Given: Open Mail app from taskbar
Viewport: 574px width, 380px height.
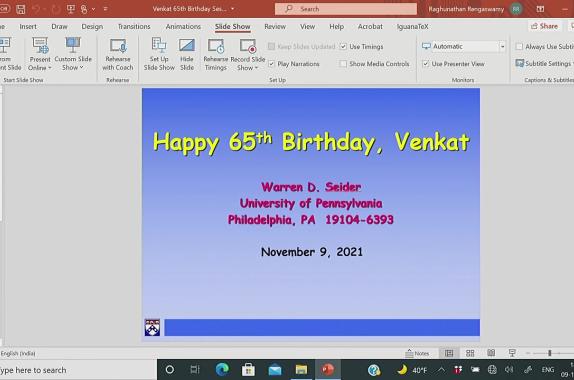Looking at the screenshot, I should pyautogui.click(x=275, y=370).
